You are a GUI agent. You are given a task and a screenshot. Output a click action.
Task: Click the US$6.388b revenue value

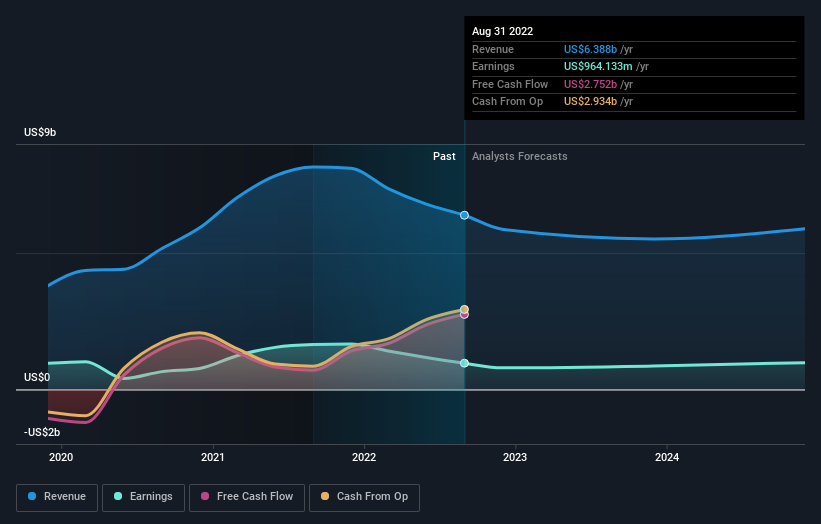590,49
